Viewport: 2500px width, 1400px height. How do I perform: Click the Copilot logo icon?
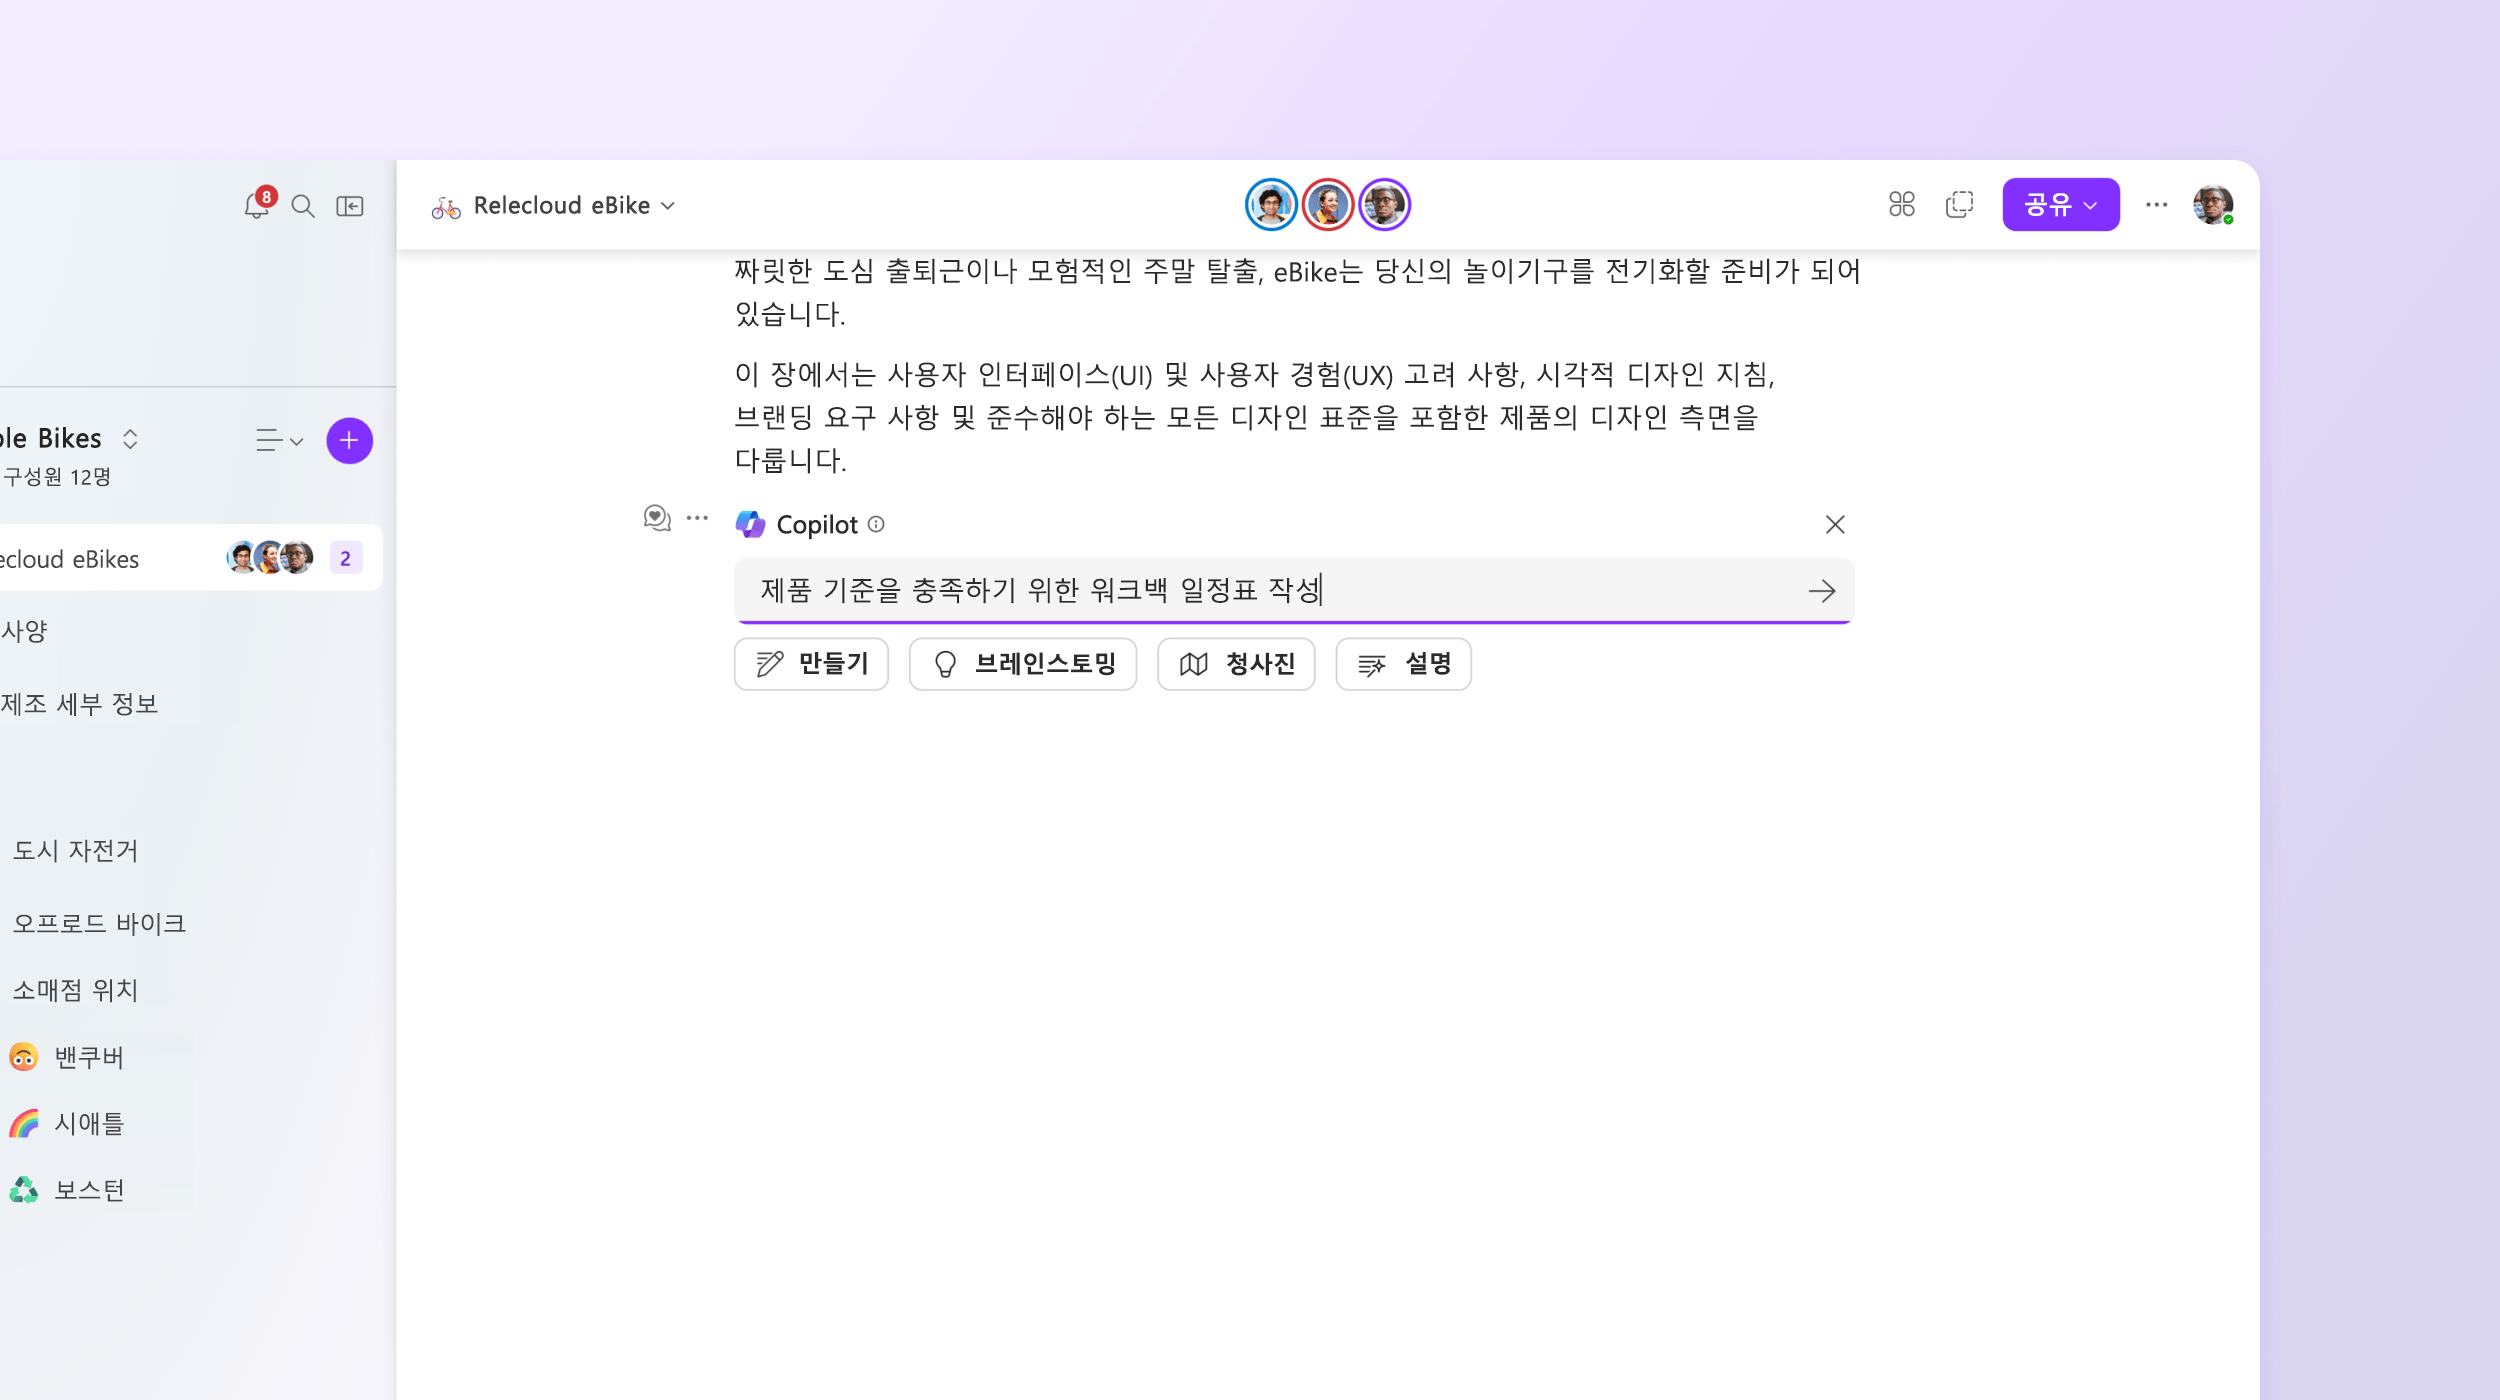pos(750,524)
